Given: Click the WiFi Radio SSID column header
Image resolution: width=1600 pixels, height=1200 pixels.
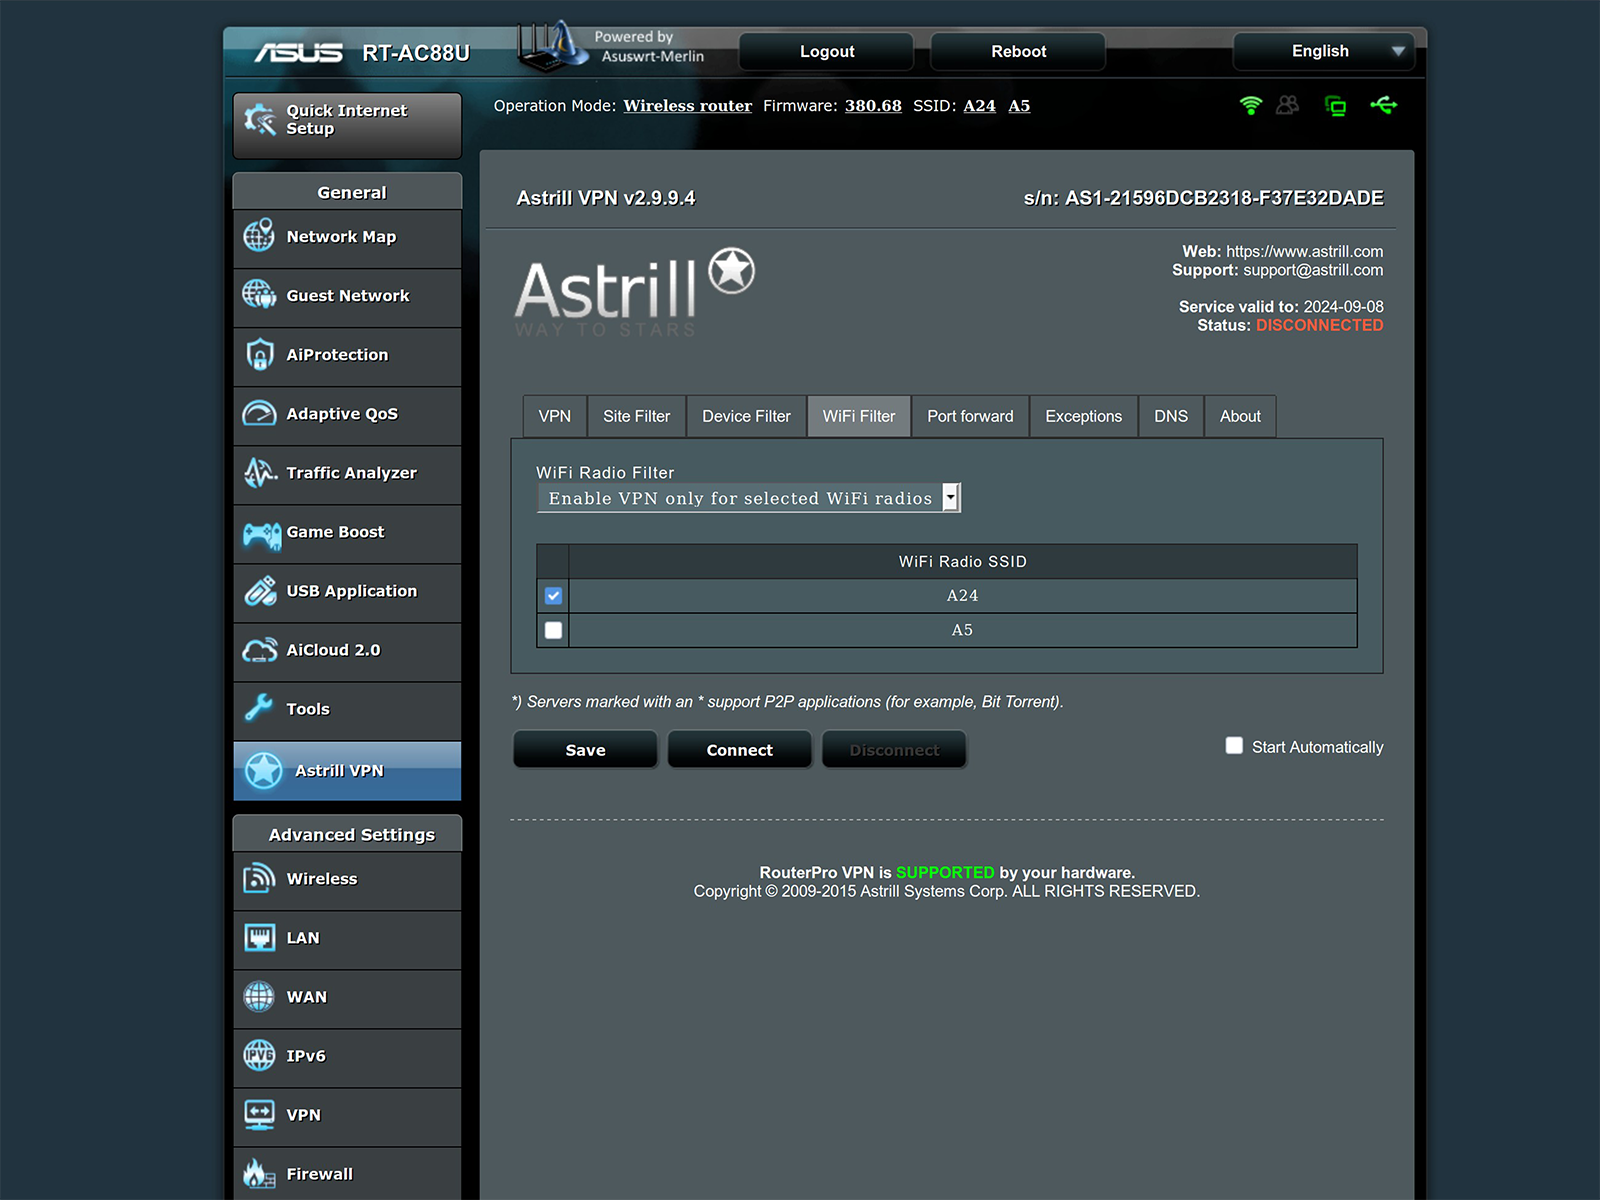Looking at the screenshot, I should pos(962,562).
